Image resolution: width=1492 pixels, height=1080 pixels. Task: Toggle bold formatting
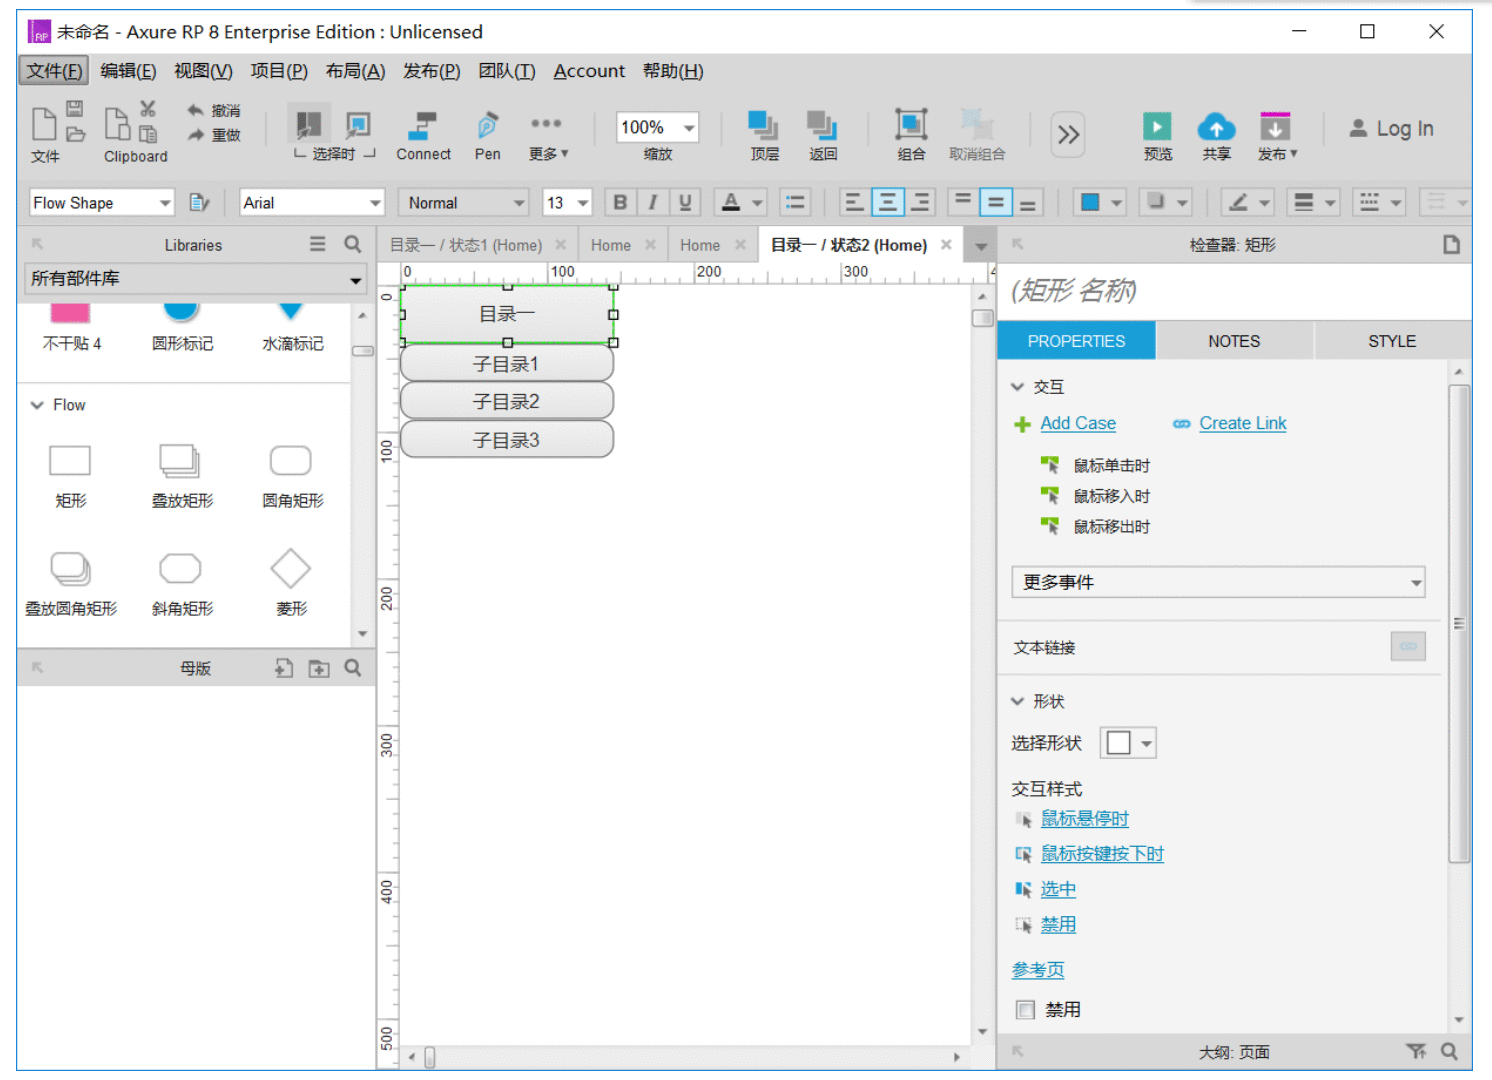[620, 202]
